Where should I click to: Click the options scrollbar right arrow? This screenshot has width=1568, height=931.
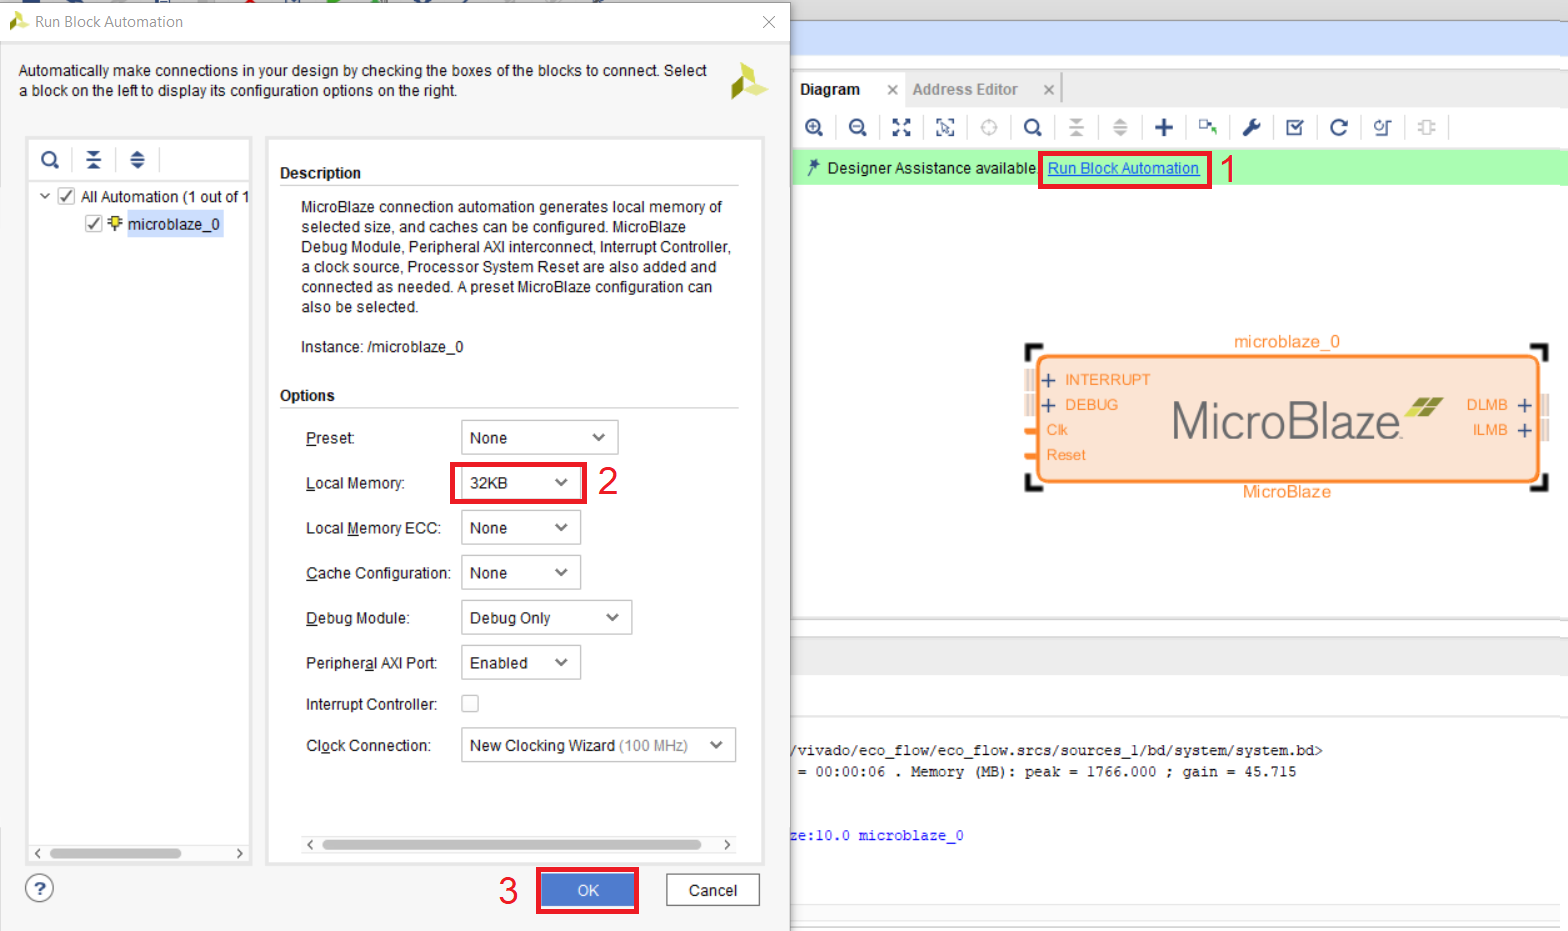(x=727, y=845)
